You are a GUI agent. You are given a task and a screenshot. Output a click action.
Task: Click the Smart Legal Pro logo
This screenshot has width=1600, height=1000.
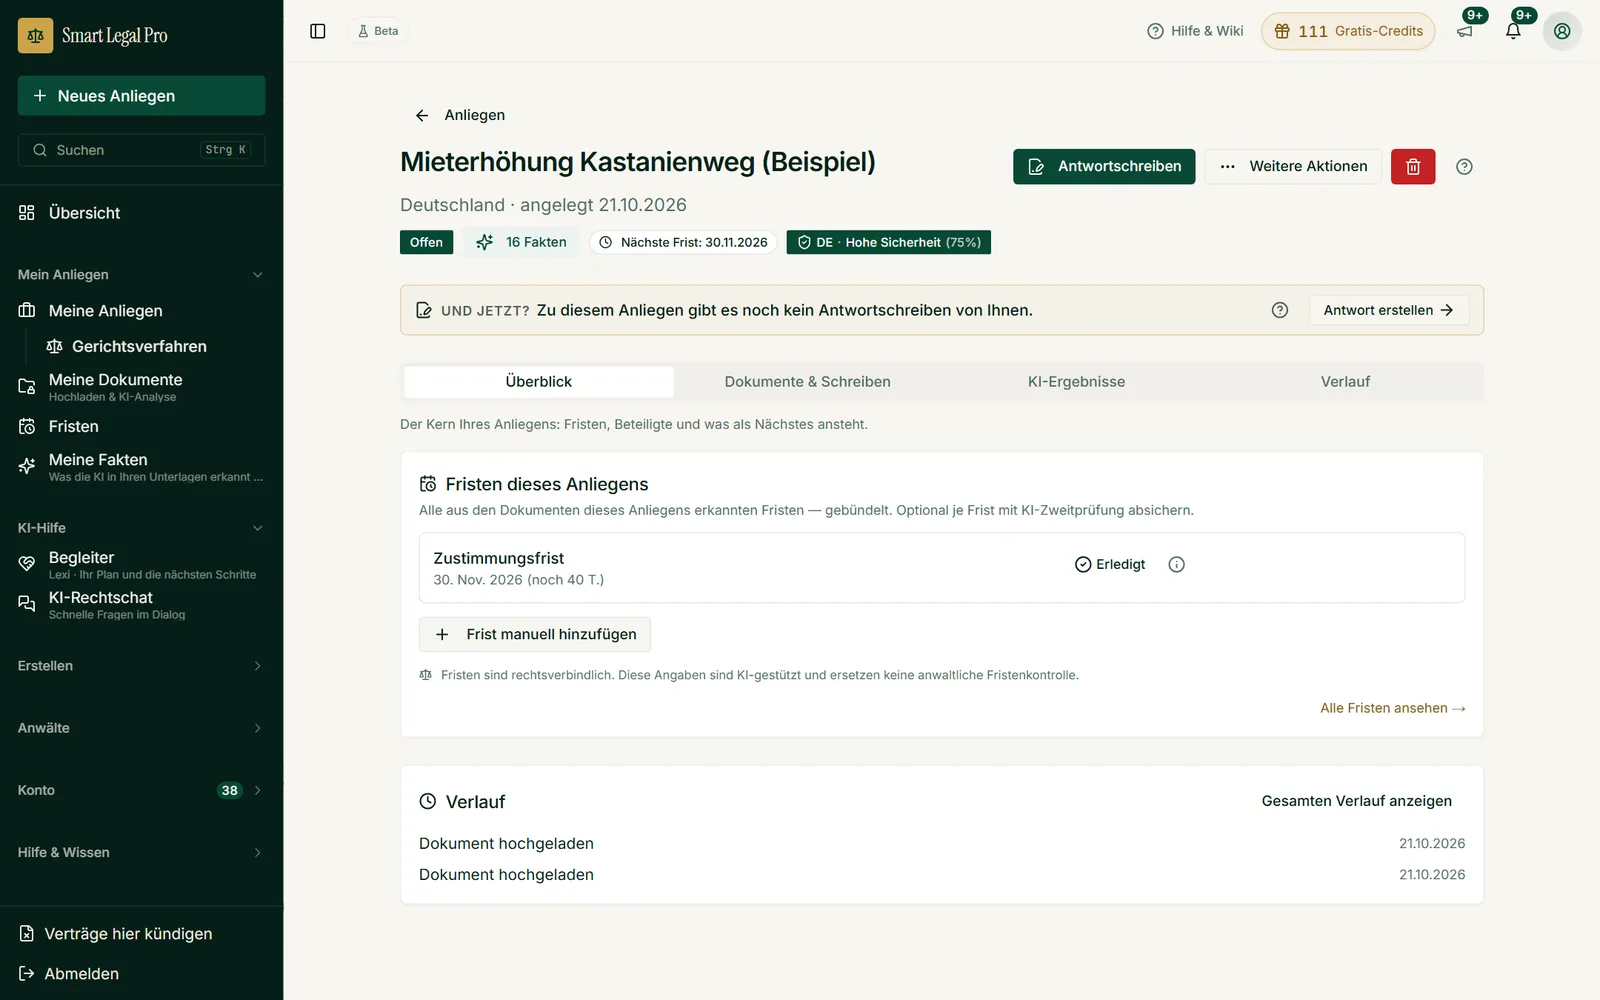(93, 36)
